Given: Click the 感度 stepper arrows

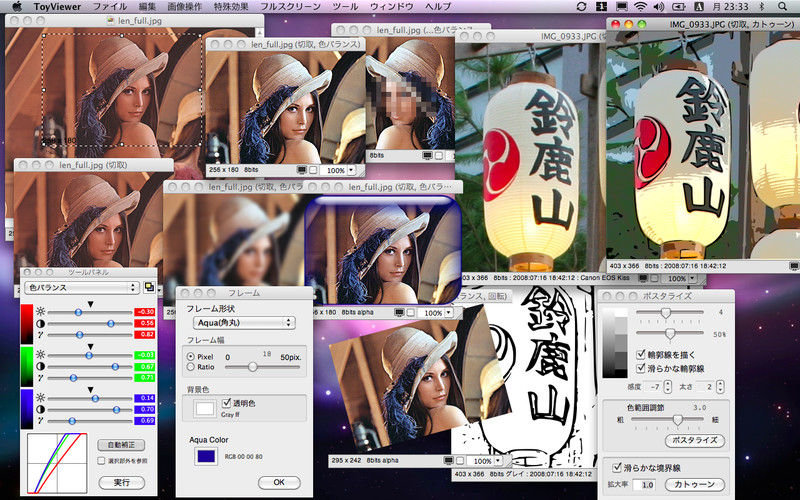Looking at the screenshot, I should coord(668,387).
